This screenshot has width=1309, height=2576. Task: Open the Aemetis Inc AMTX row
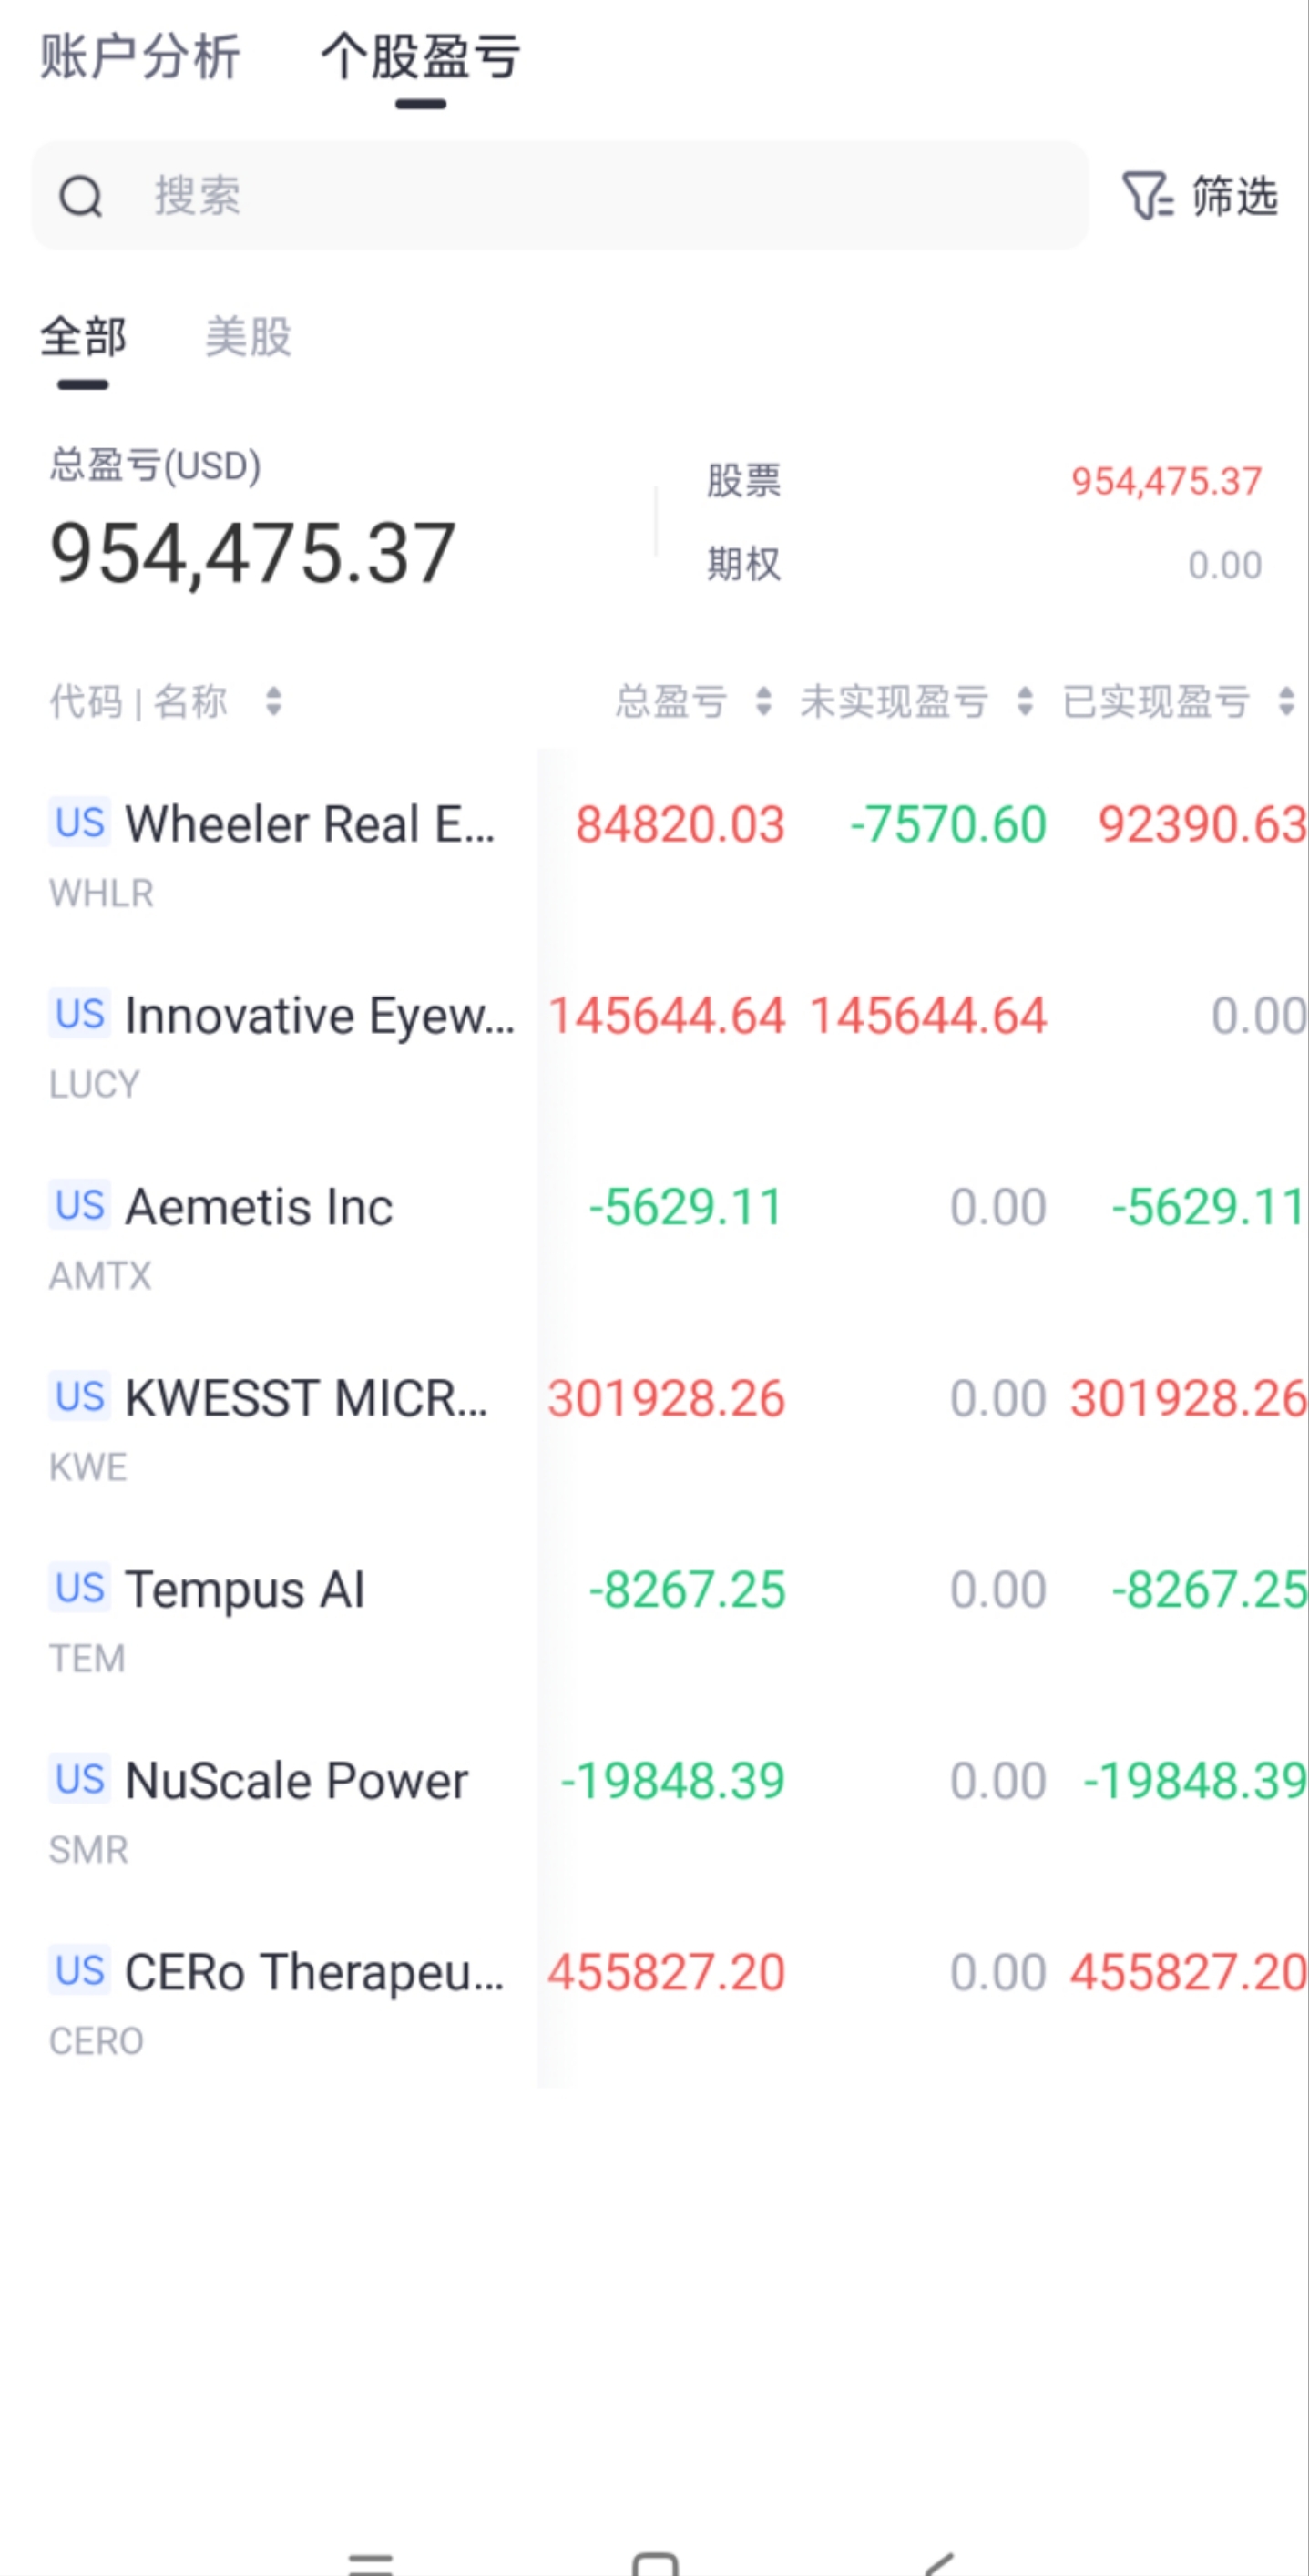(654, 1238)
